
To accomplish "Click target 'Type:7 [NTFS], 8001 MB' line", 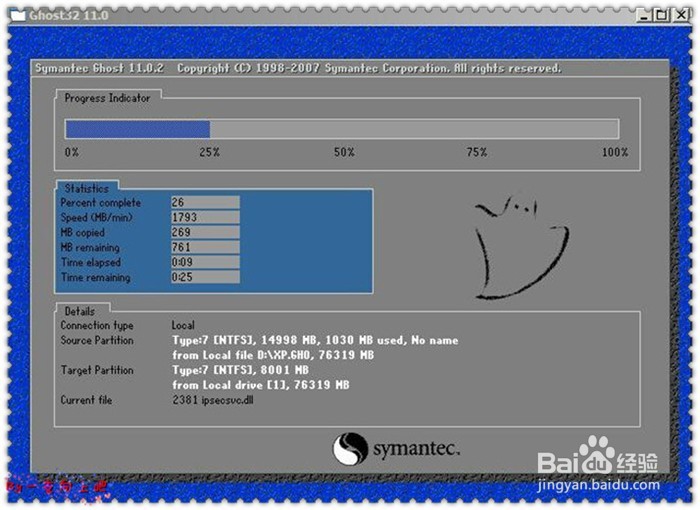I will (241, 370).
